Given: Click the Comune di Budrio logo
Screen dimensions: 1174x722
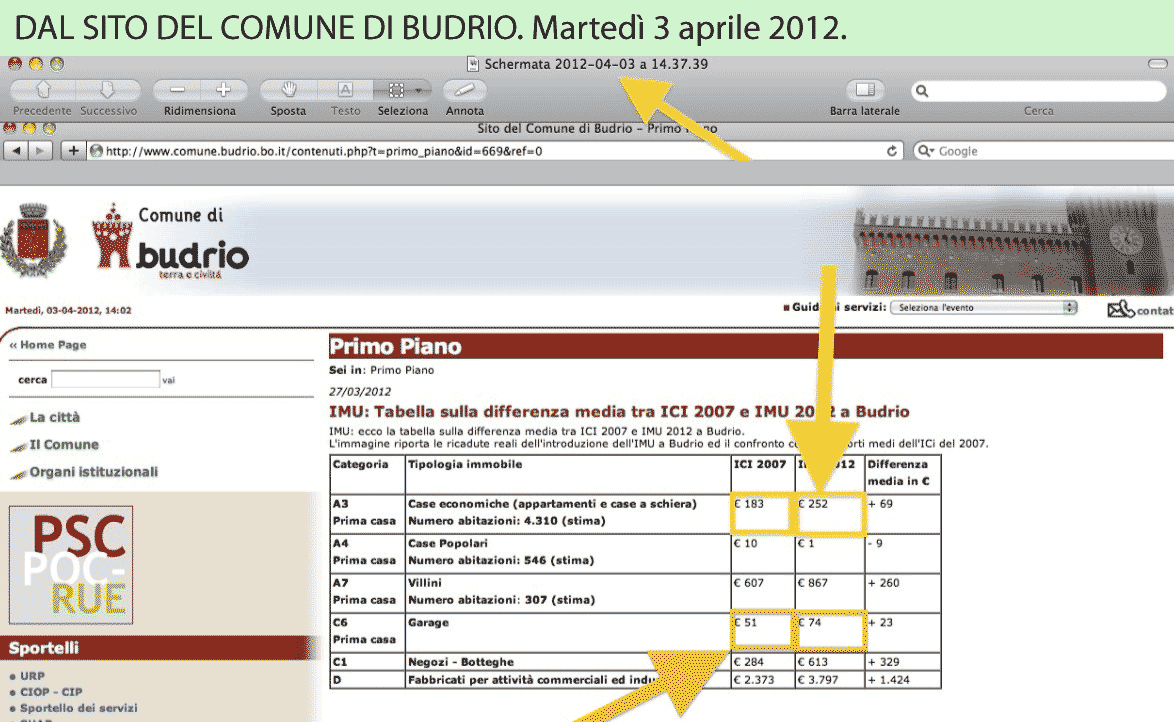Looking at the screenshot, I should coord(171,241).
